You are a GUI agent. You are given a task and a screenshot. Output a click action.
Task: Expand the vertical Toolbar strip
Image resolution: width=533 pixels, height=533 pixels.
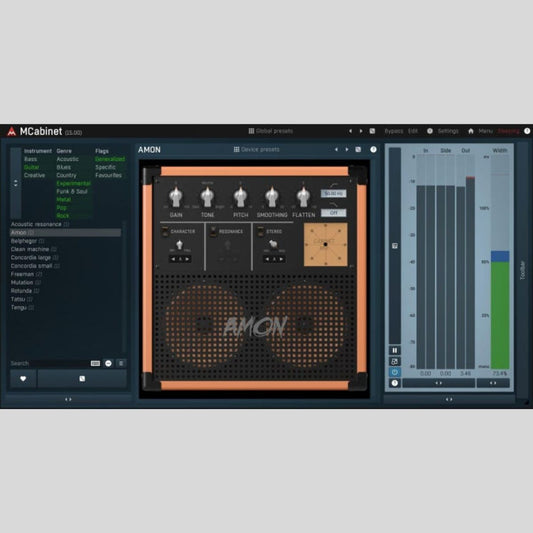click(x=523, y=271)
